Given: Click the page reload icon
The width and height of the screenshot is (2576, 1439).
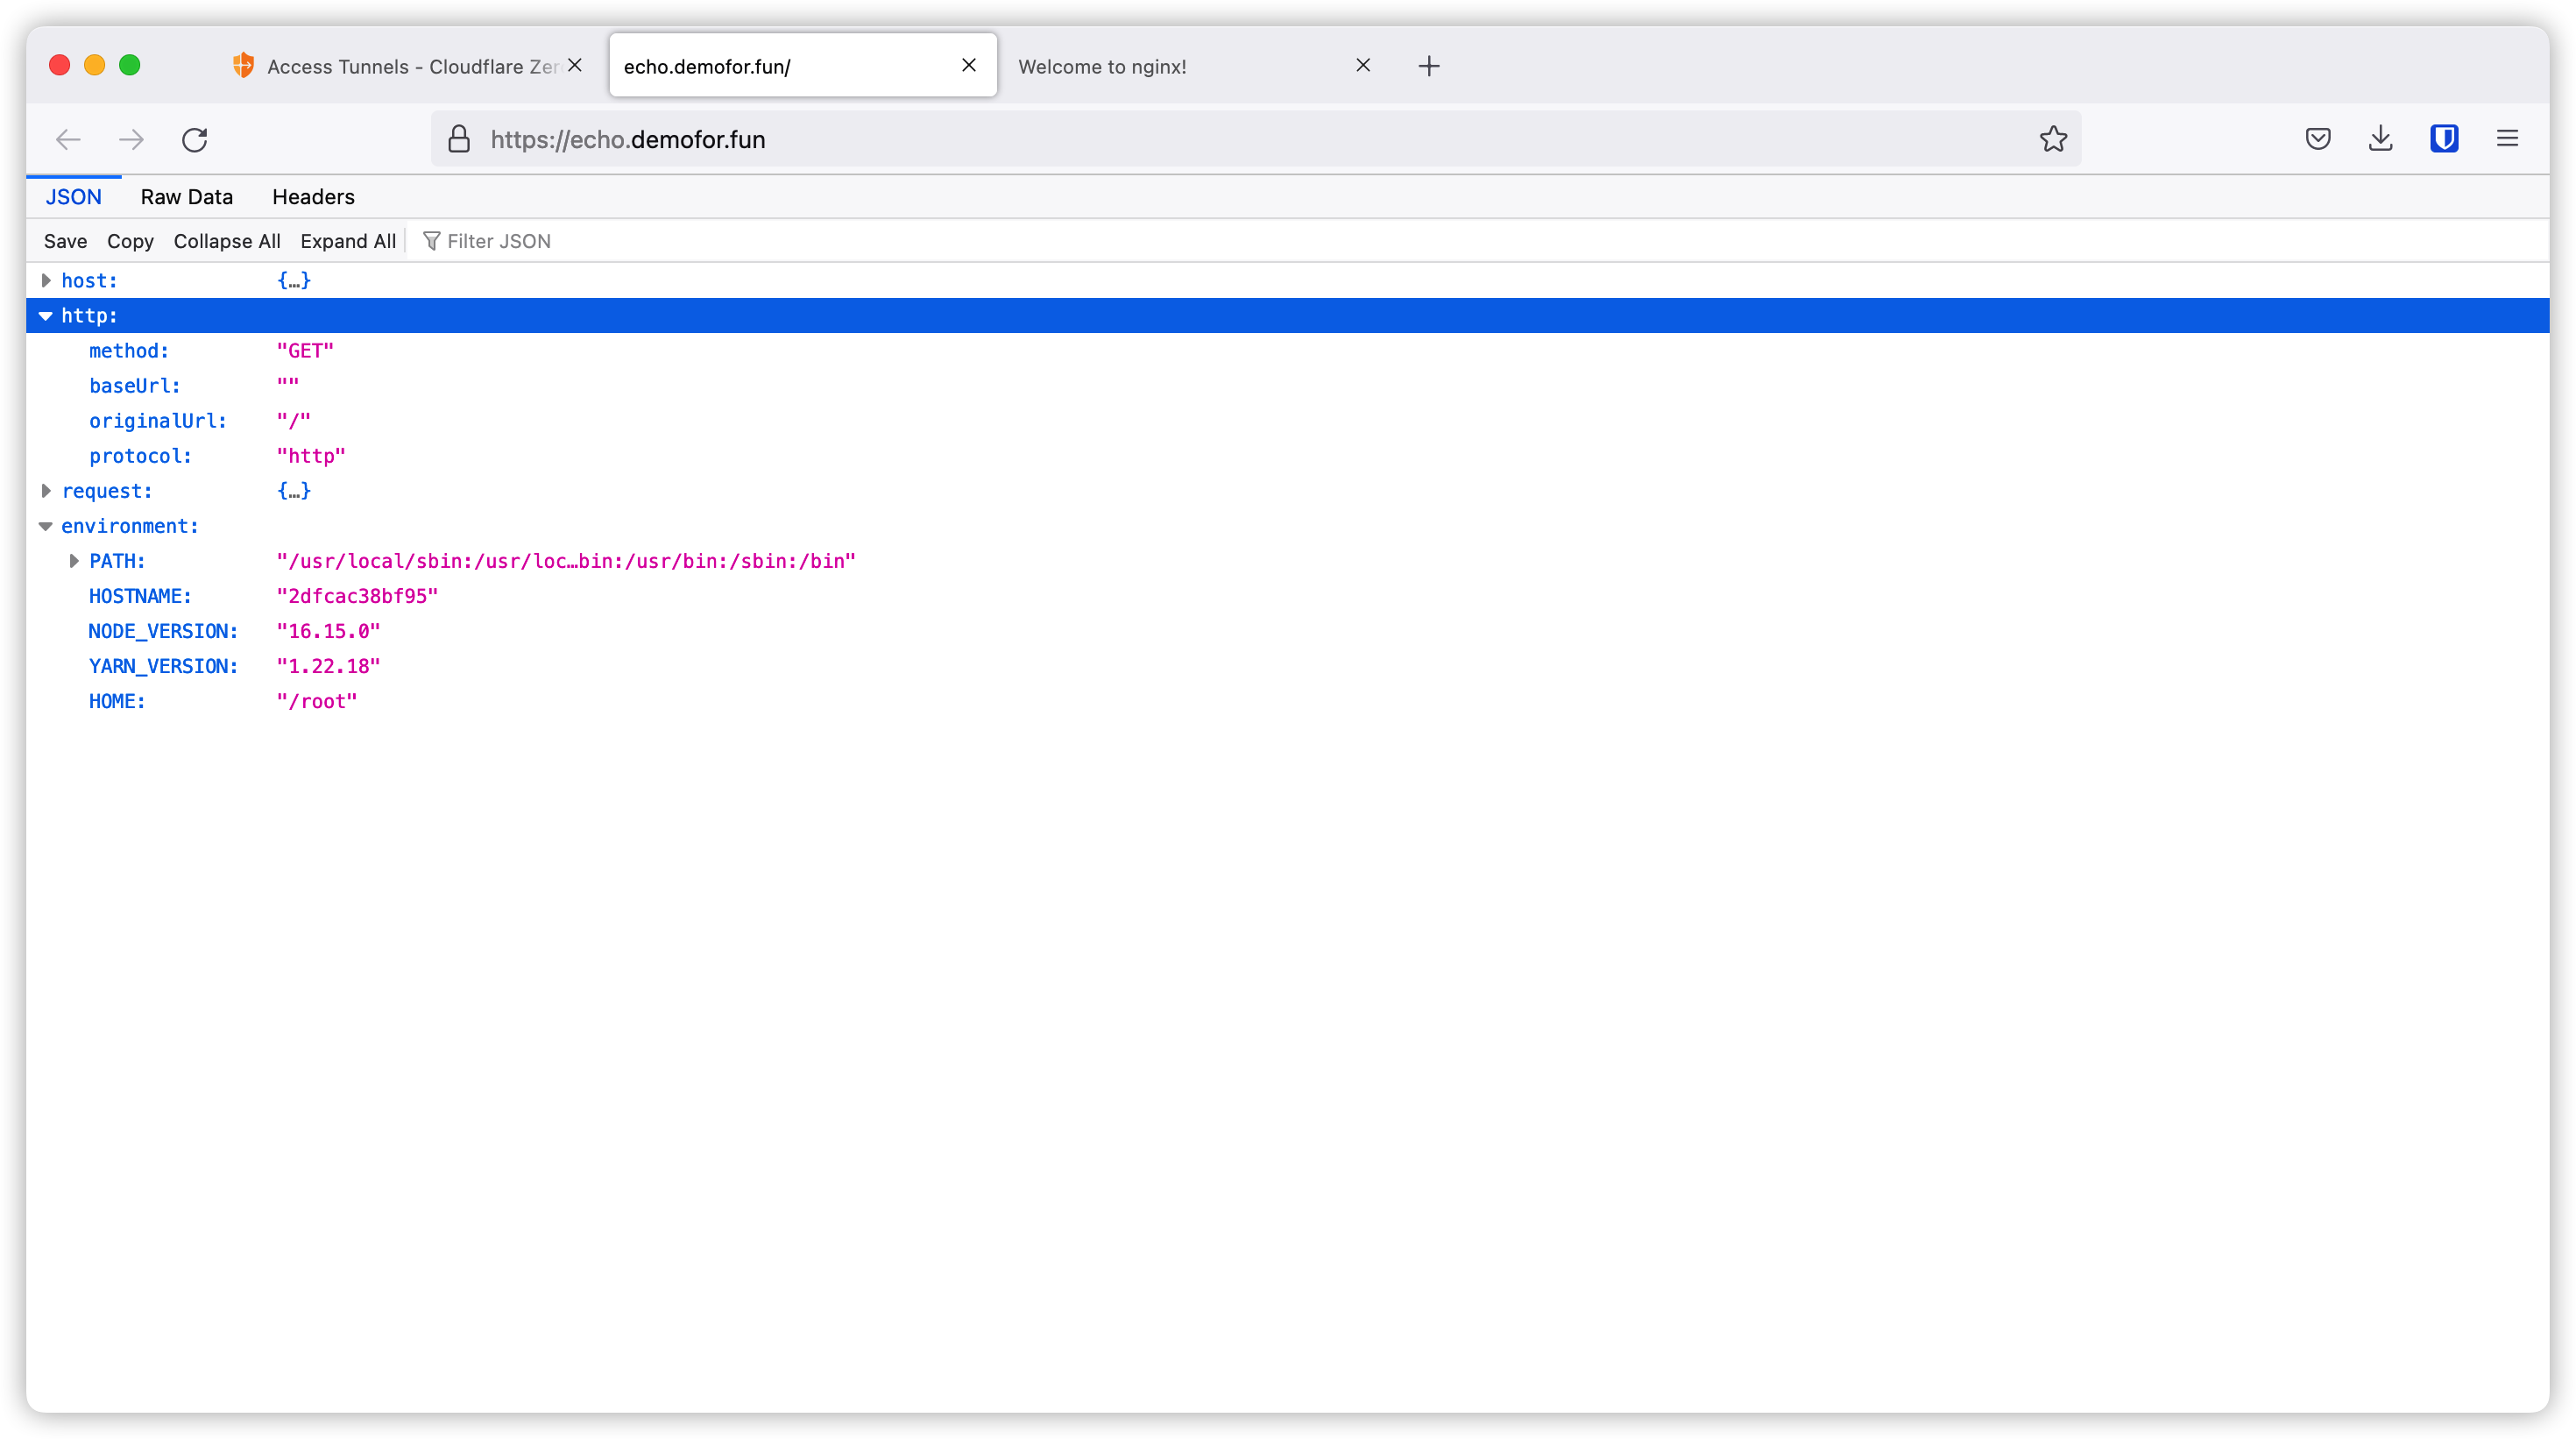Looking at the screenshot, I should point(195,139).
